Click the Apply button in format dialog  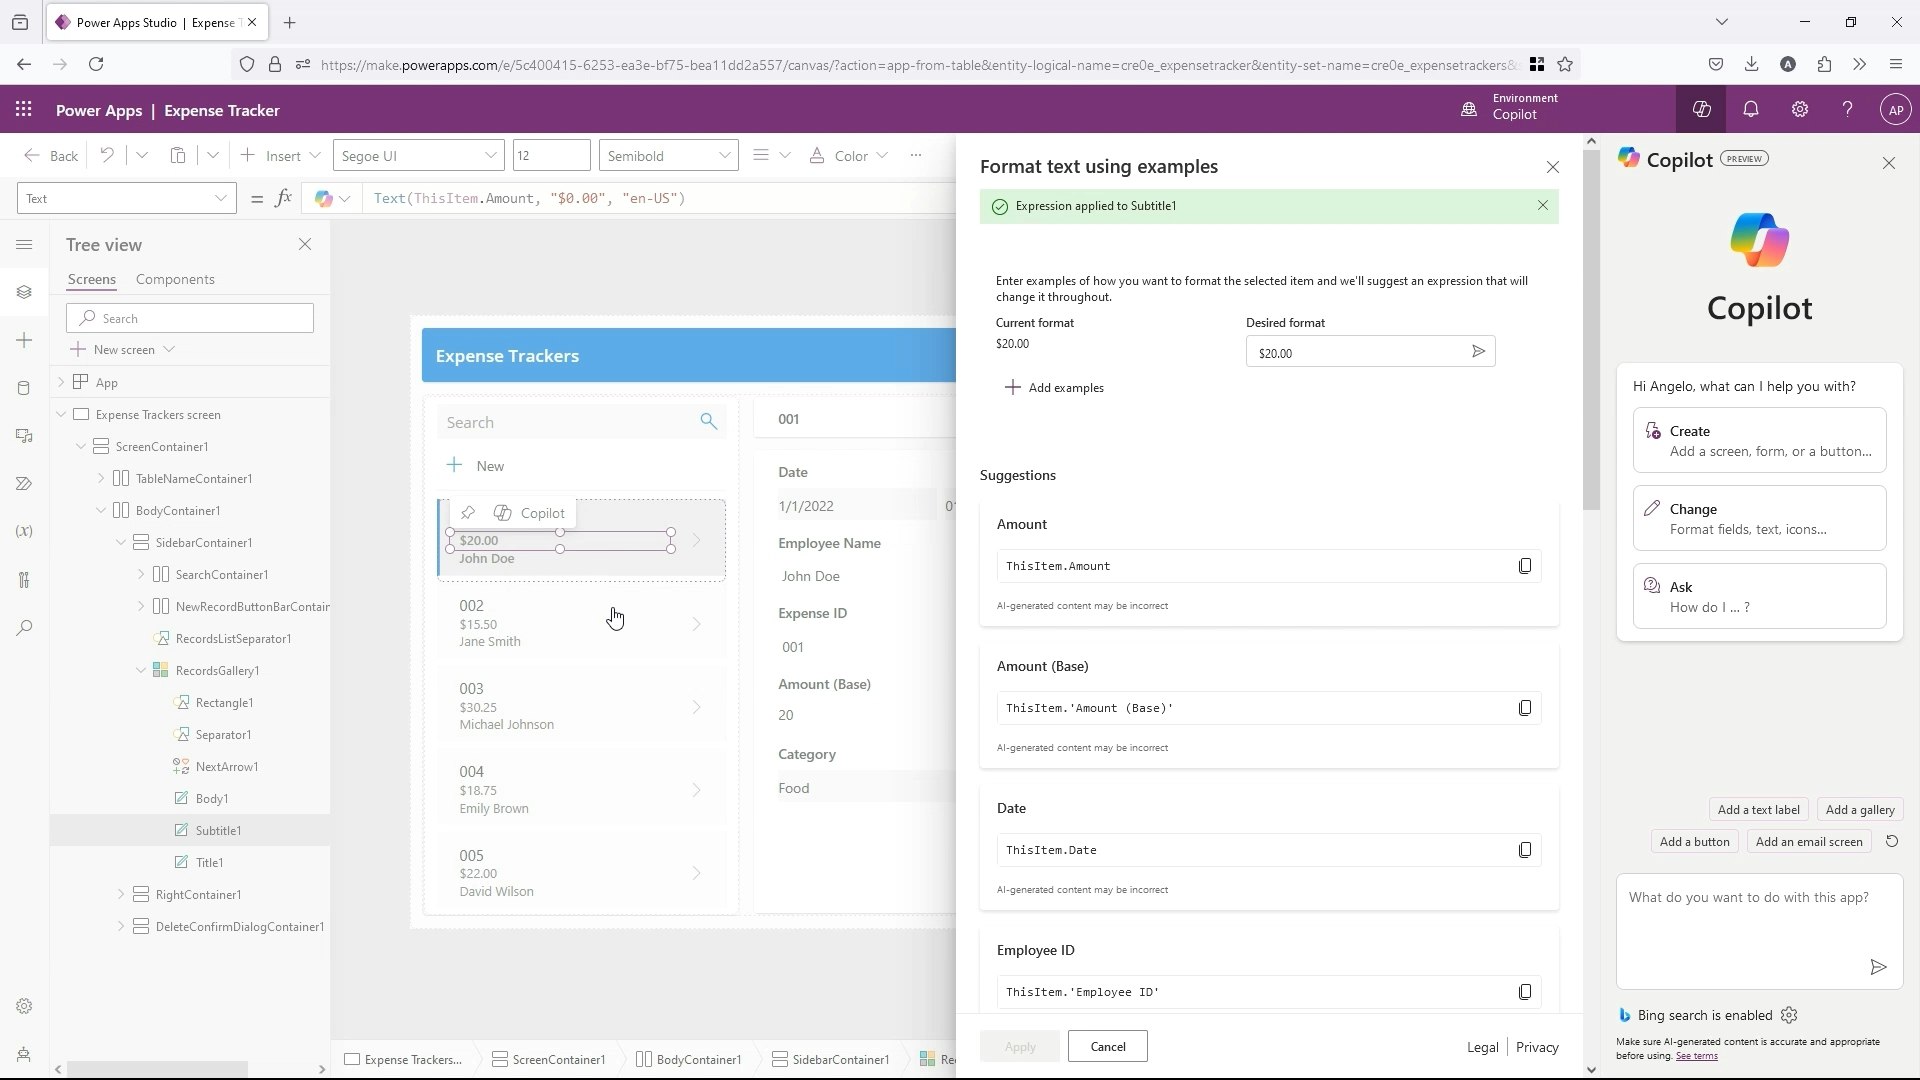[x=1019, y=1046]
